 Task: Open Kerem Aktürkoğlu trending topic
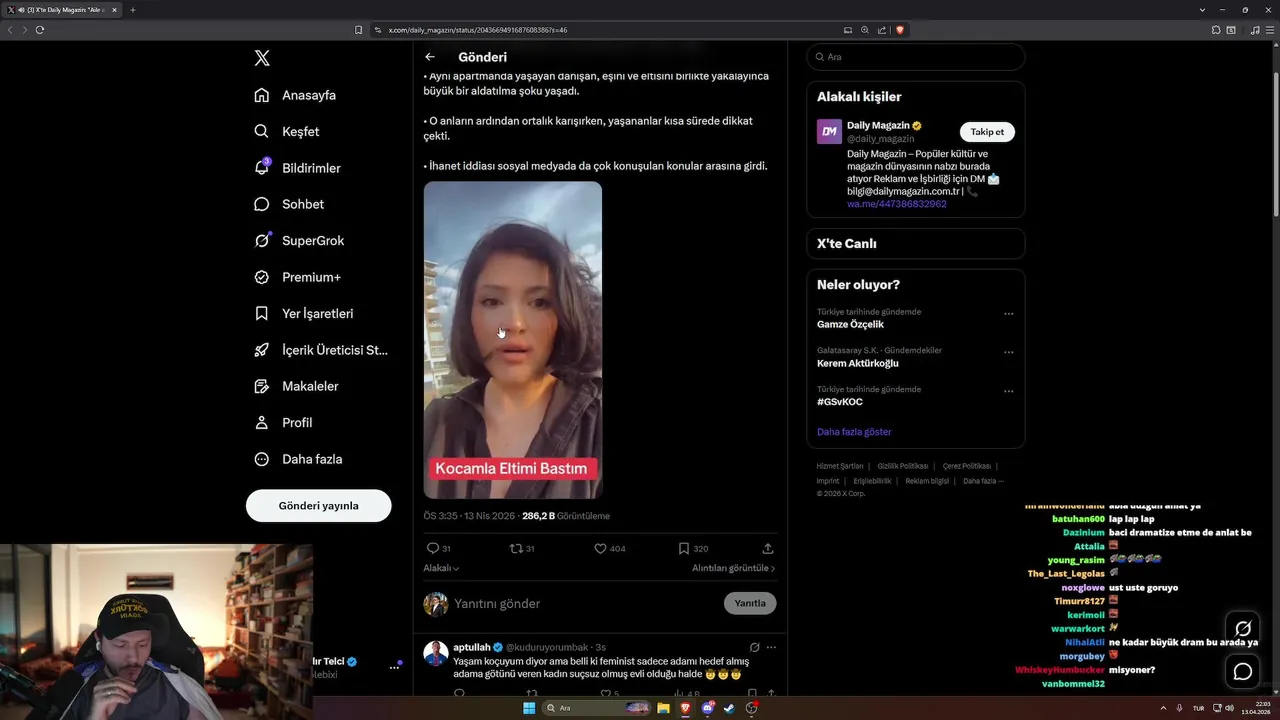(x=857, y=363)
